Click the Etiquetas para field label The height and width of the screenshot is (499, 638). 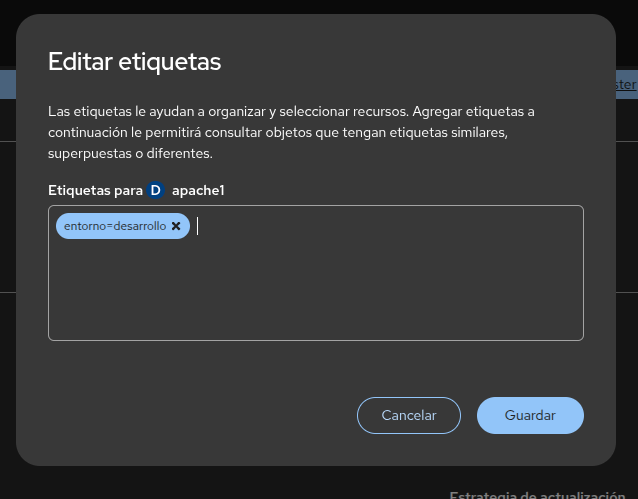95,190
